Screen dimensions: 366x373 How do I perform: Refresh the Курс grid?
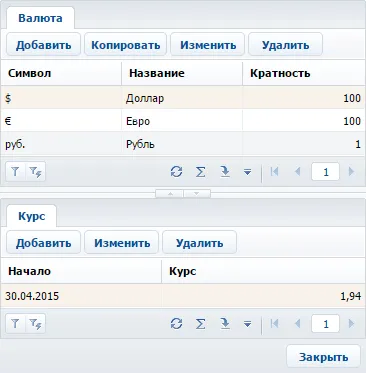[176, 323]
